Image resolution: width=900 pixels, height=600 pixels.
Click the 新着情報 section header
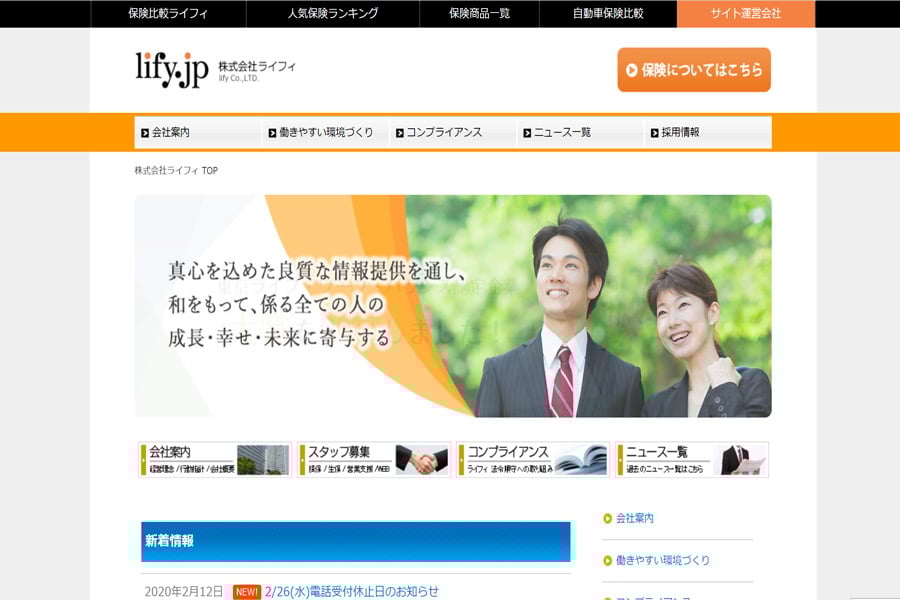coord(356,541)
